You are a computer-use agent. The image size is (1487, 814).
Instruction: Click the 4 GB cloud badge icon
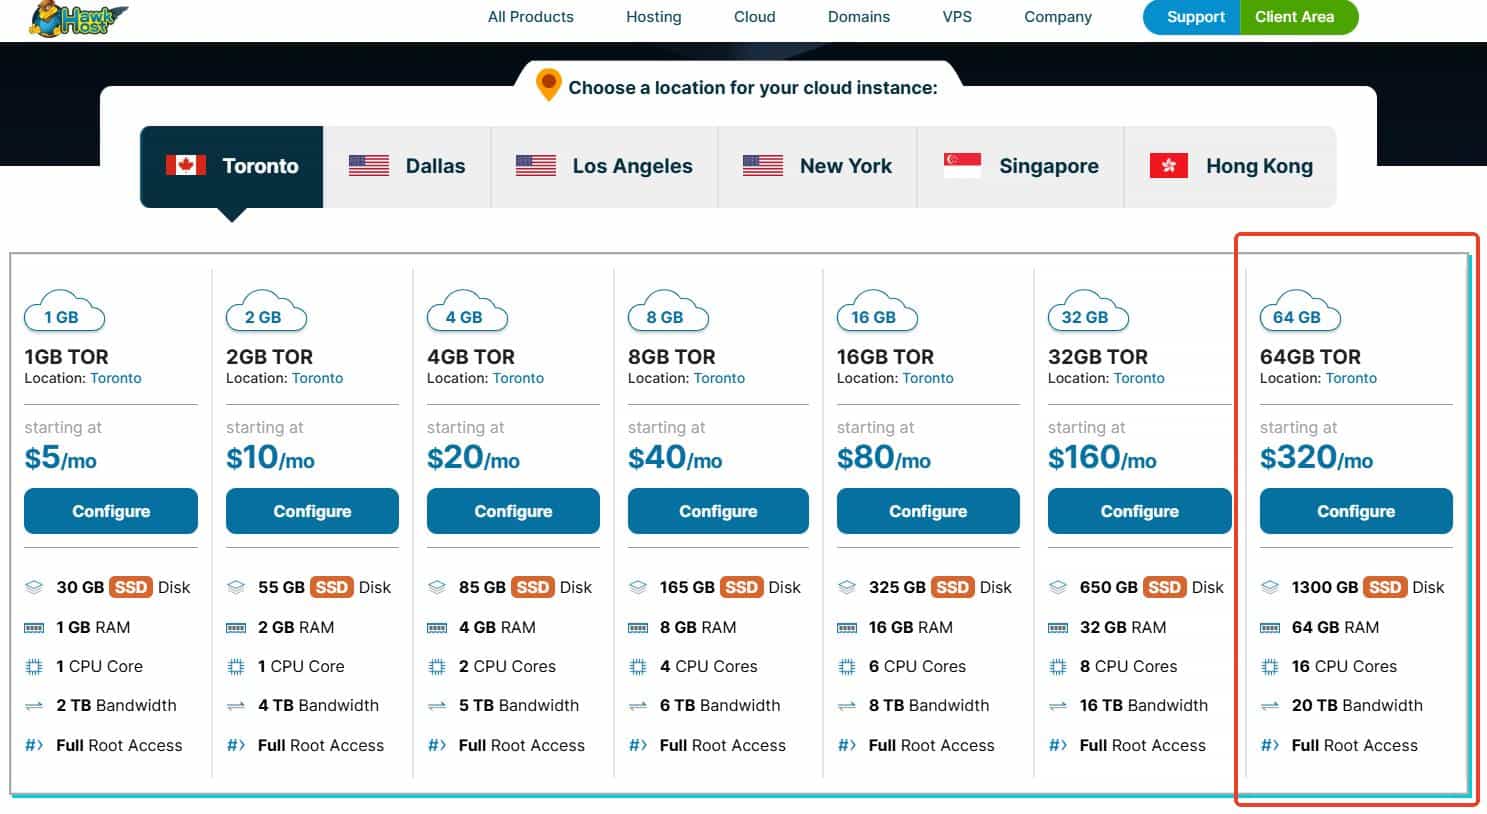467,311
